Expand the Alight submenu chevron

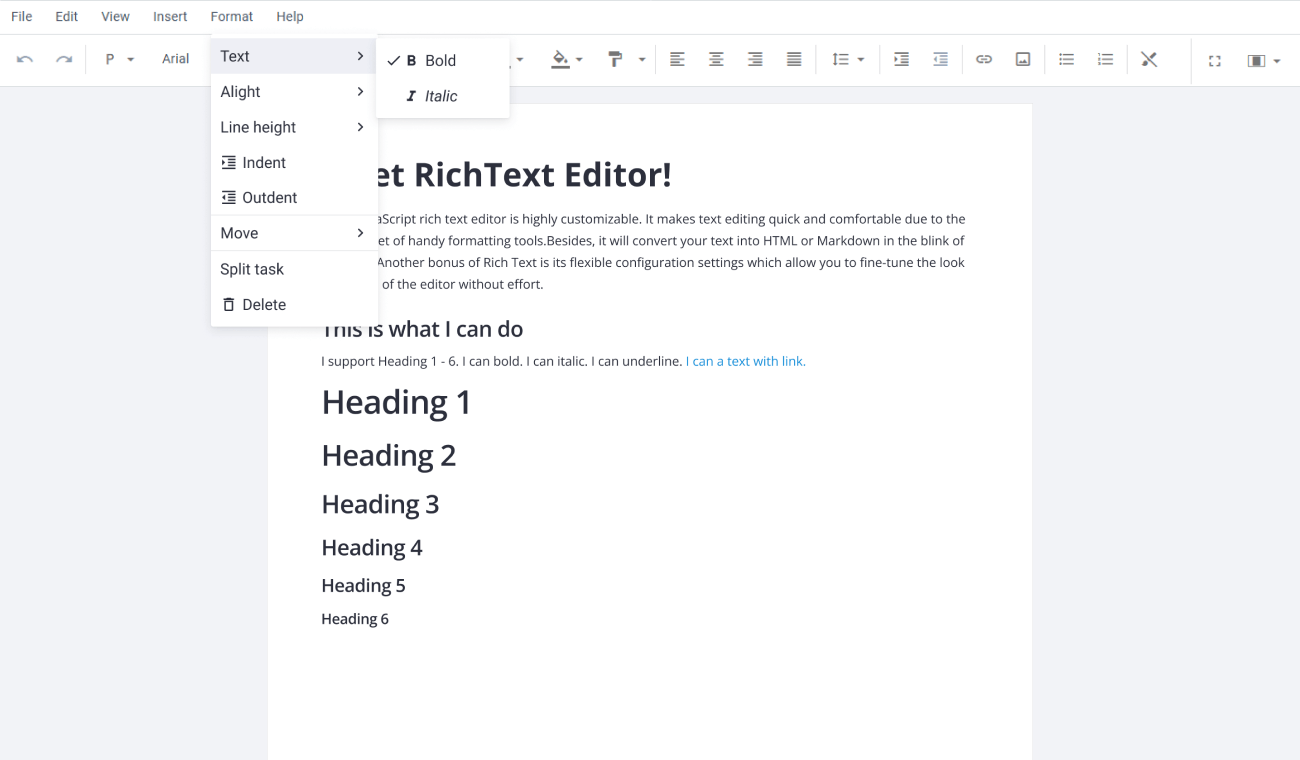coord(360,92)
